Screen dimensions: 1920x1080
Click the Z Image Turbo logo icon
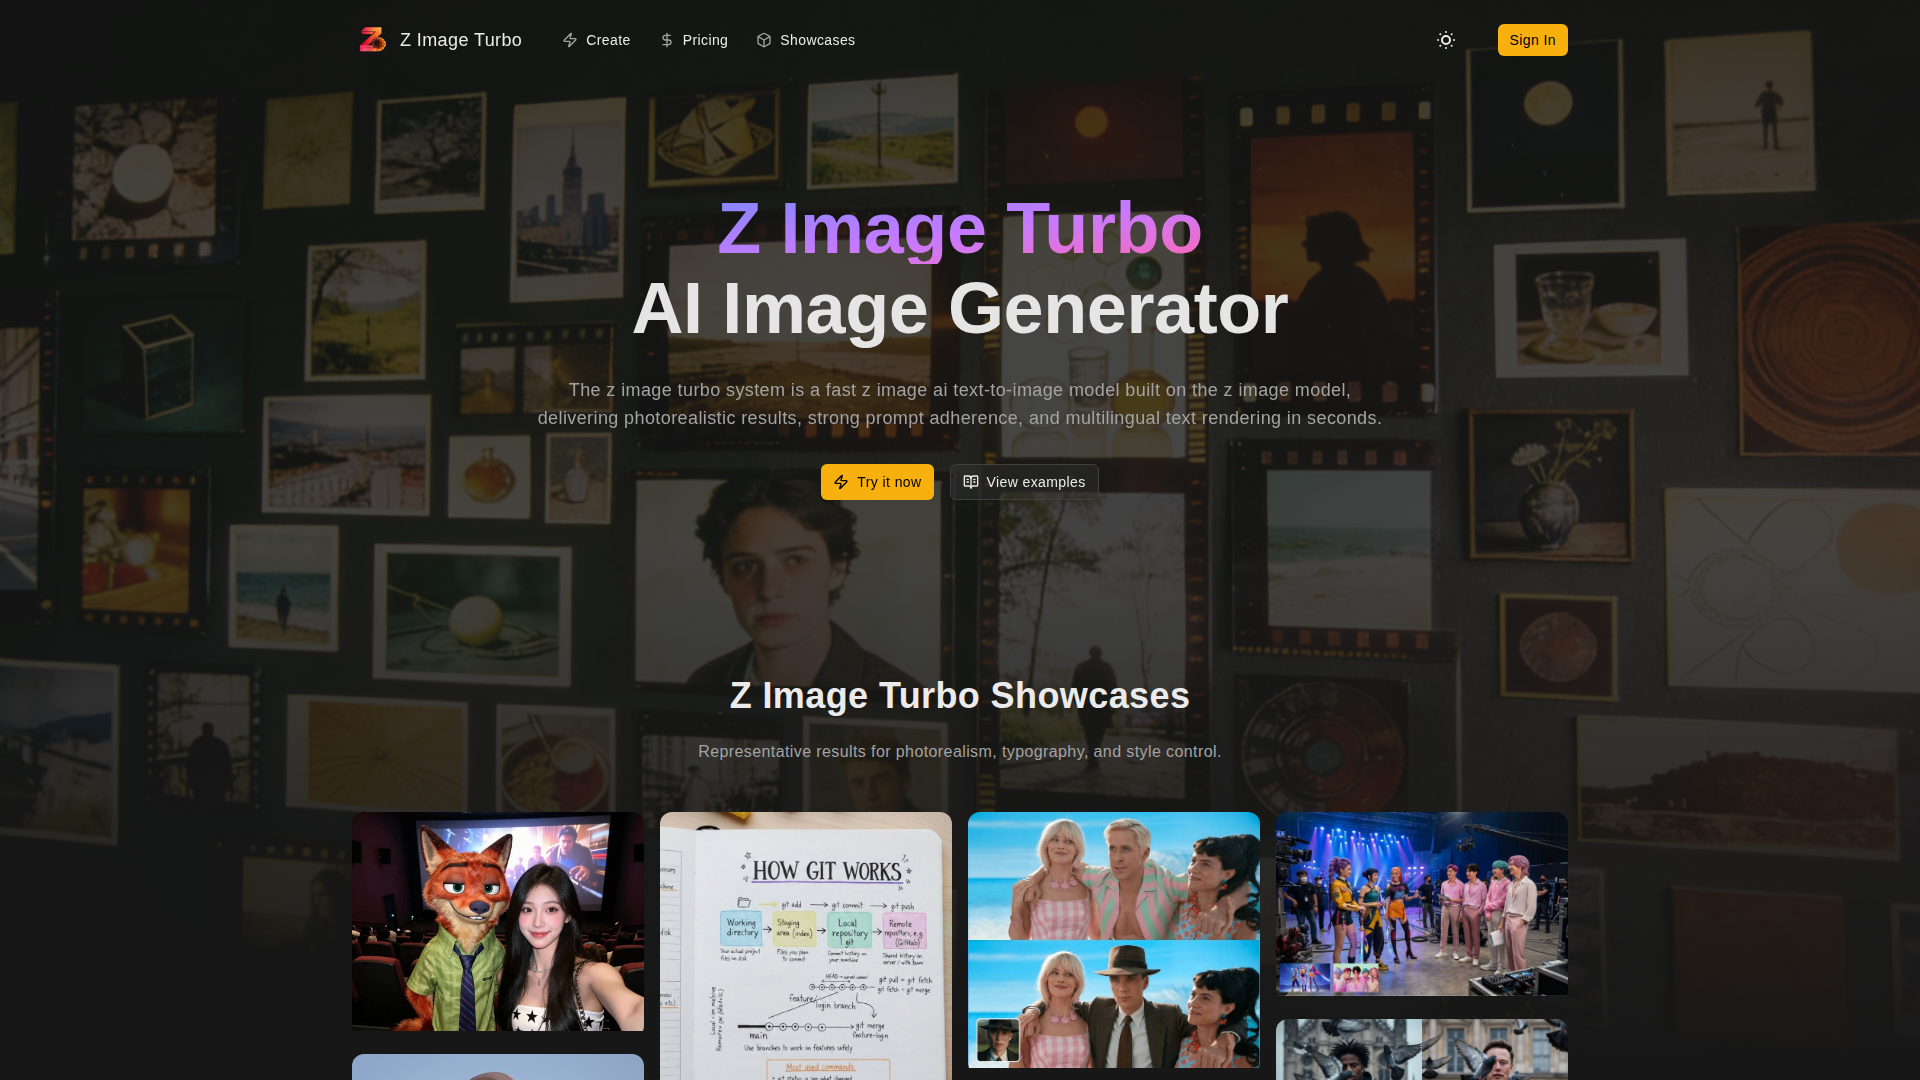pos(372,40)
